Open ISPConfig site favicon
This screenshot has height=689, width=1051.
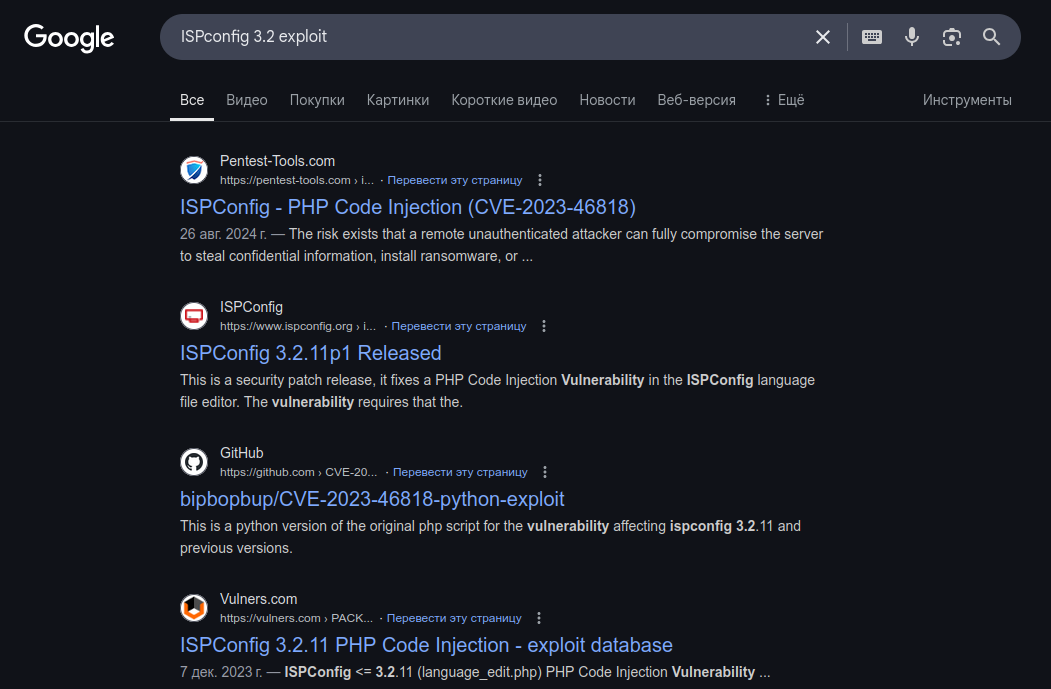coord(194,316)
